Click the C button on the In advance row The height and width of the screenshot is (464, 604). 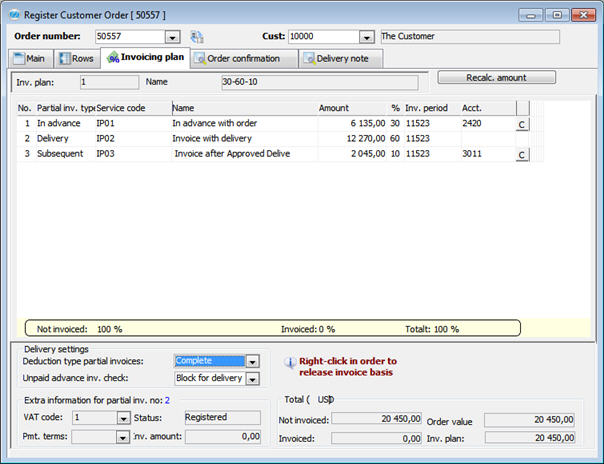521,124
